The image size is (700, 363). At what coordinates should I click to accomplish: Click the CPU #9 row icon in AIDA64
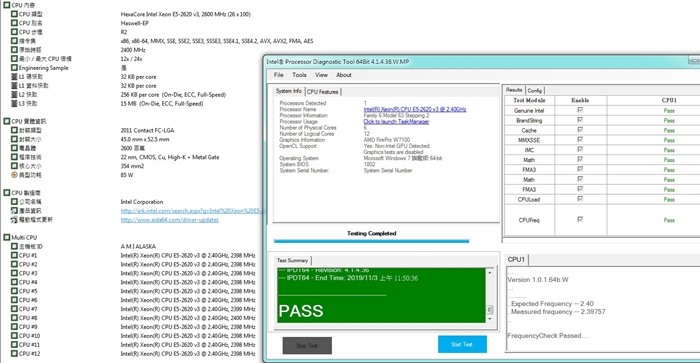(x=14, y=327)
